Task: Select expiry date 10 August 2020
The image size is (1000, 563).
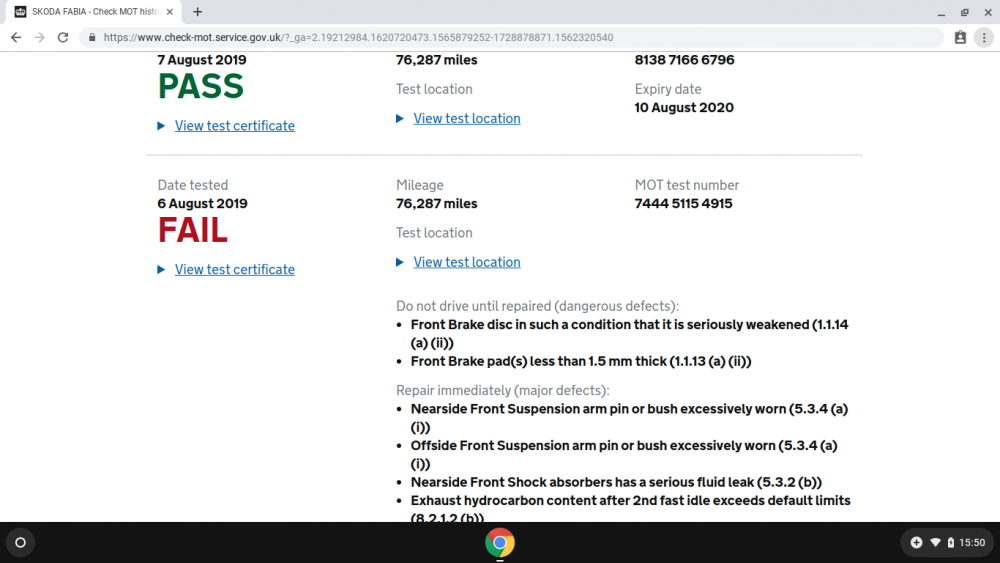Action: click(684, 108)
